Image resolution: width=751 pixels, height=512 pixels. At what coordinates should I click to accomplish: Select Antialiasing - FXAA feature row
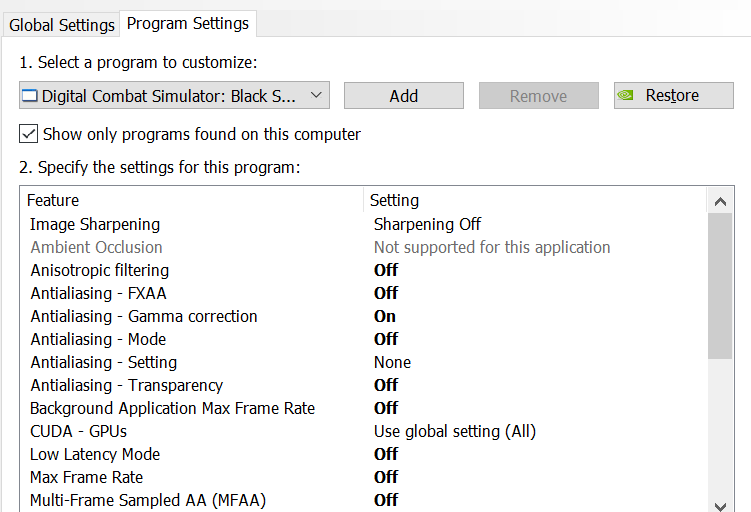pos(363,293)
